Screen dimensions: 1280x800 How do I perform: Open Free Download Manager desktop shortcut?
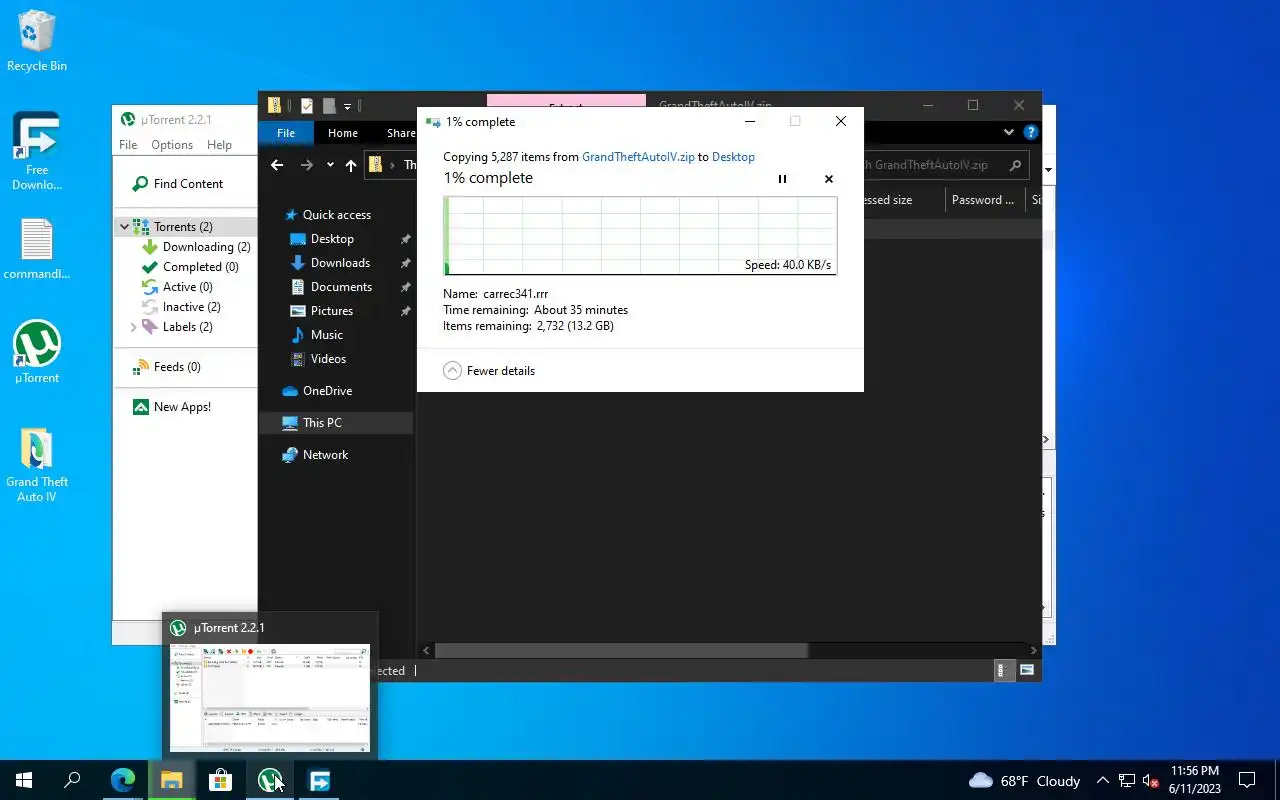coord(37,151)
